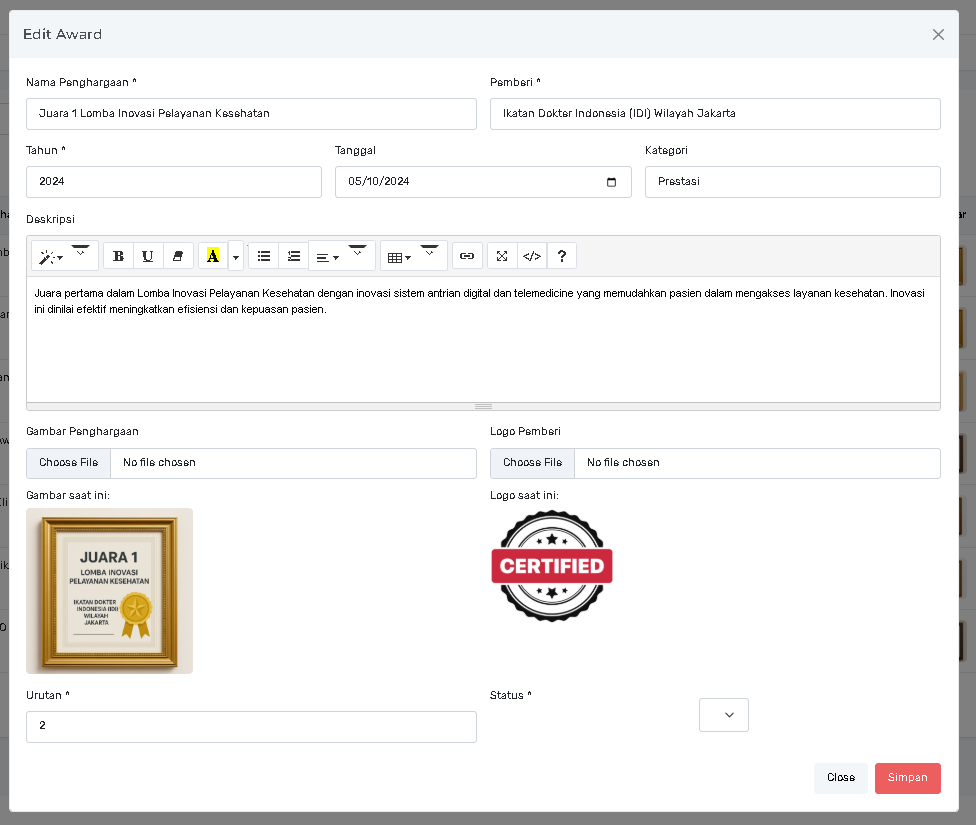This screenshot has width=976, height=825.
Task: Switch to code view in editor
Action: tap(532, 256)
